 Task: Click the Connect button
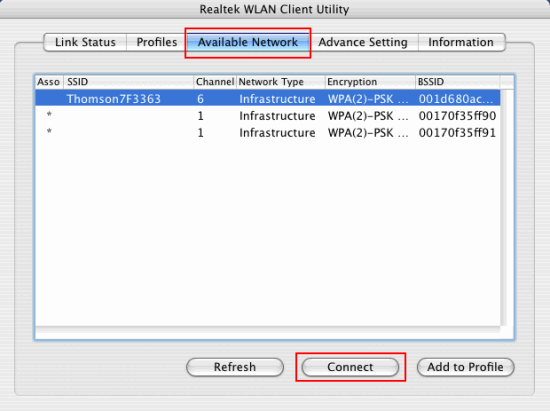350,367
